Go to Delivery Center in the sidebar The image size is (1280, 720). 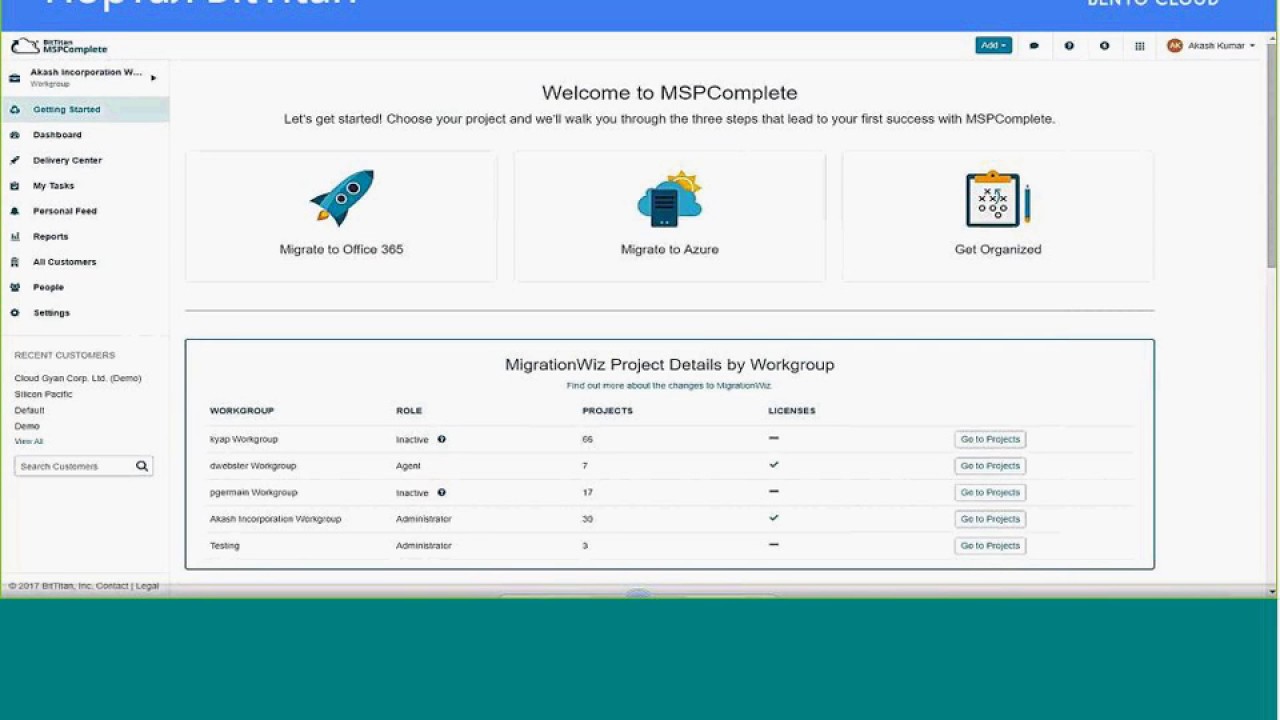(x=67, y=160)
